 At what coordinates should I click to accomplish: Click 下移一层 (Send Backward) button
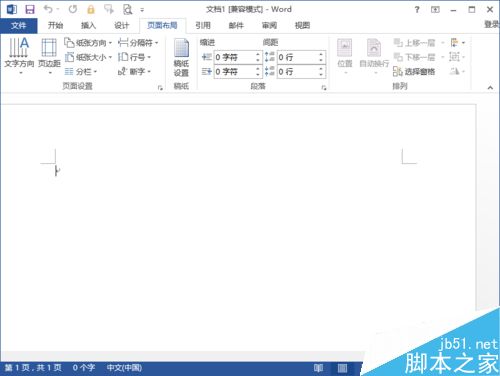click(x=414, y=57)
